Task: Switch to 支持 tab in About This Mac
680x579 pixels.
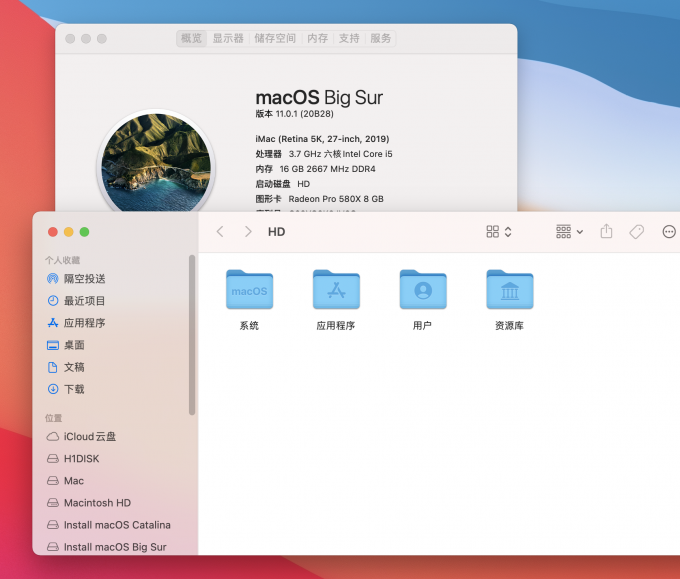Action: [349, 38]
